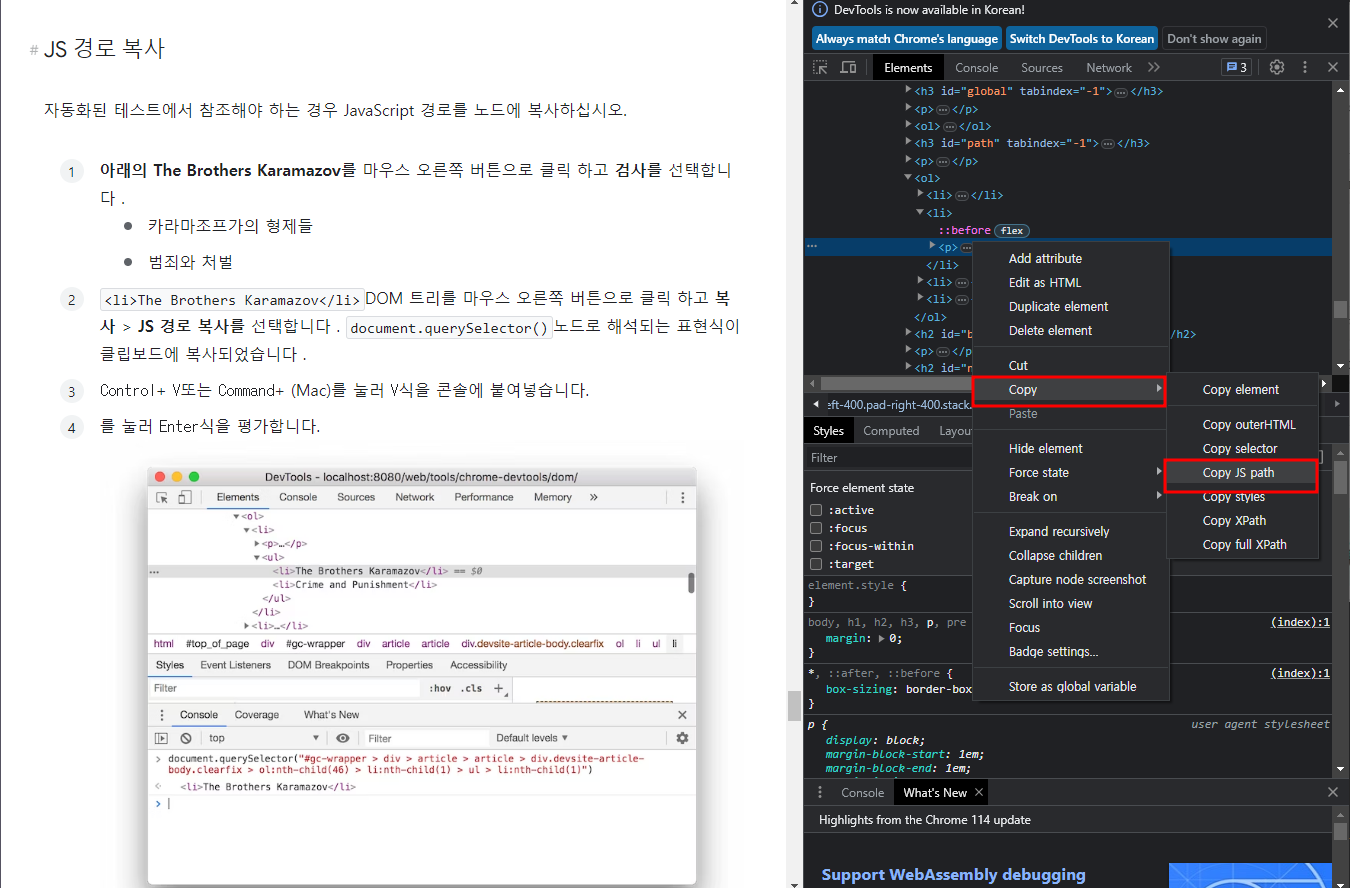Click the Elements tree scroll-down arrow
This screenshot has width=1350, height=888.
1340,367
